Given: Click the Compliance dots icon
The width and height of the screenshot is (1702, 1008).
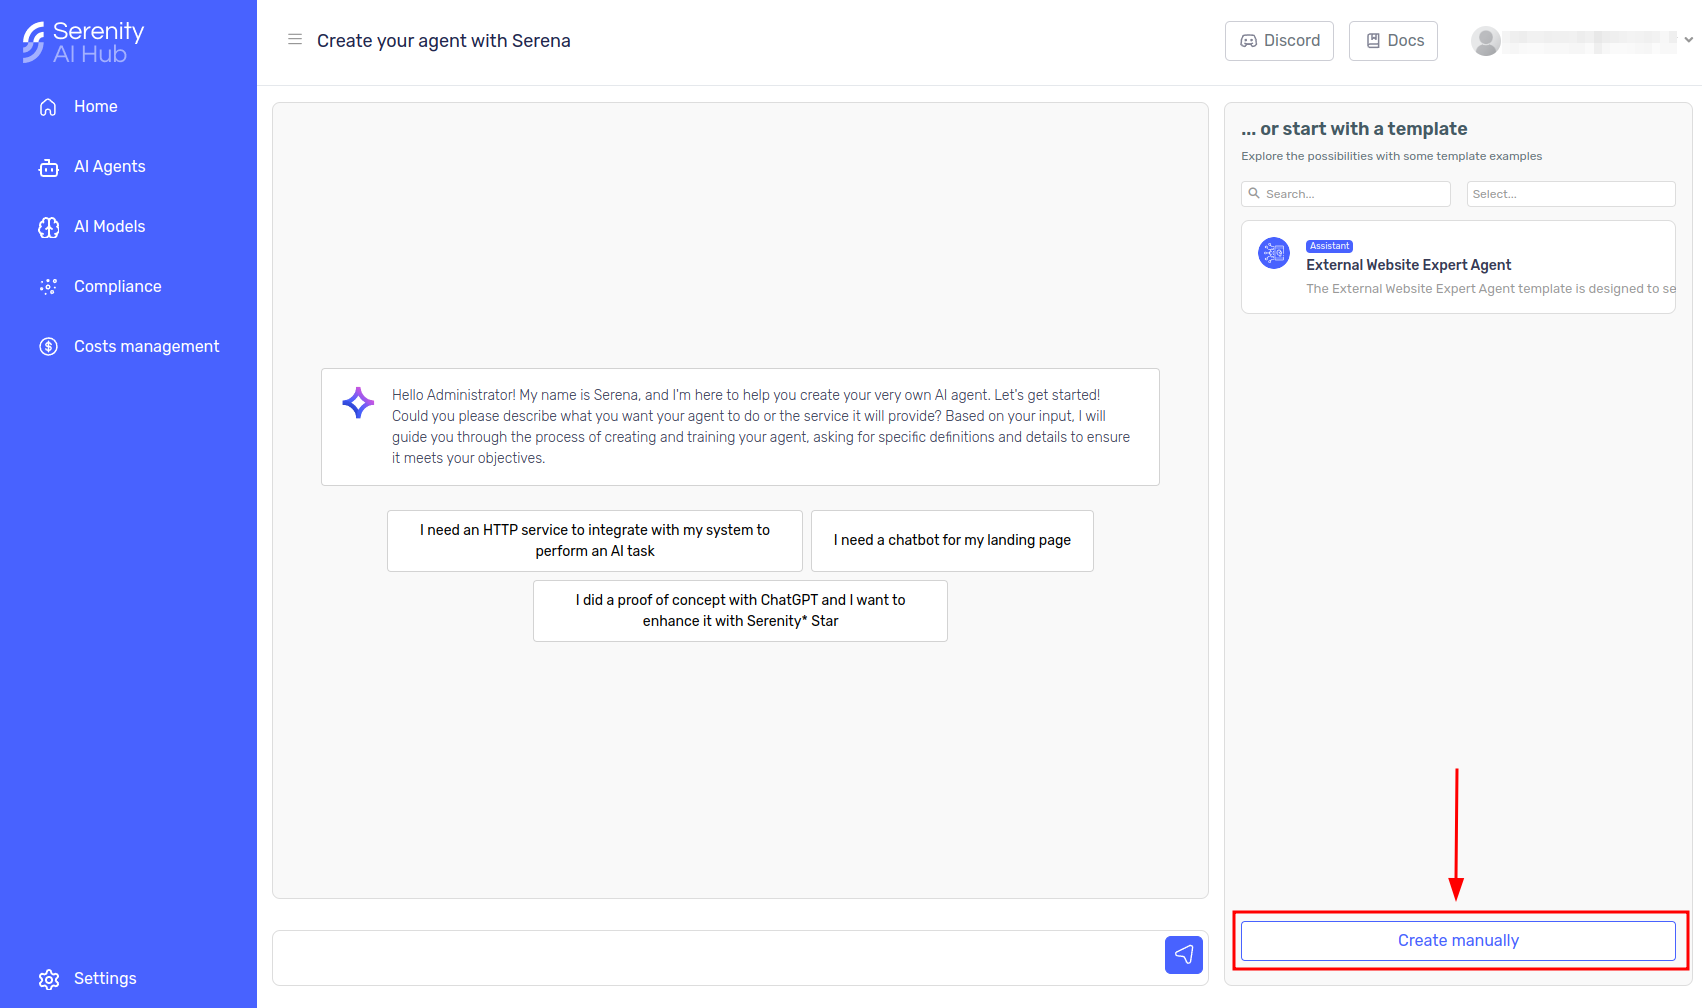Looking at the screenshot, I should tap(48, 287).
